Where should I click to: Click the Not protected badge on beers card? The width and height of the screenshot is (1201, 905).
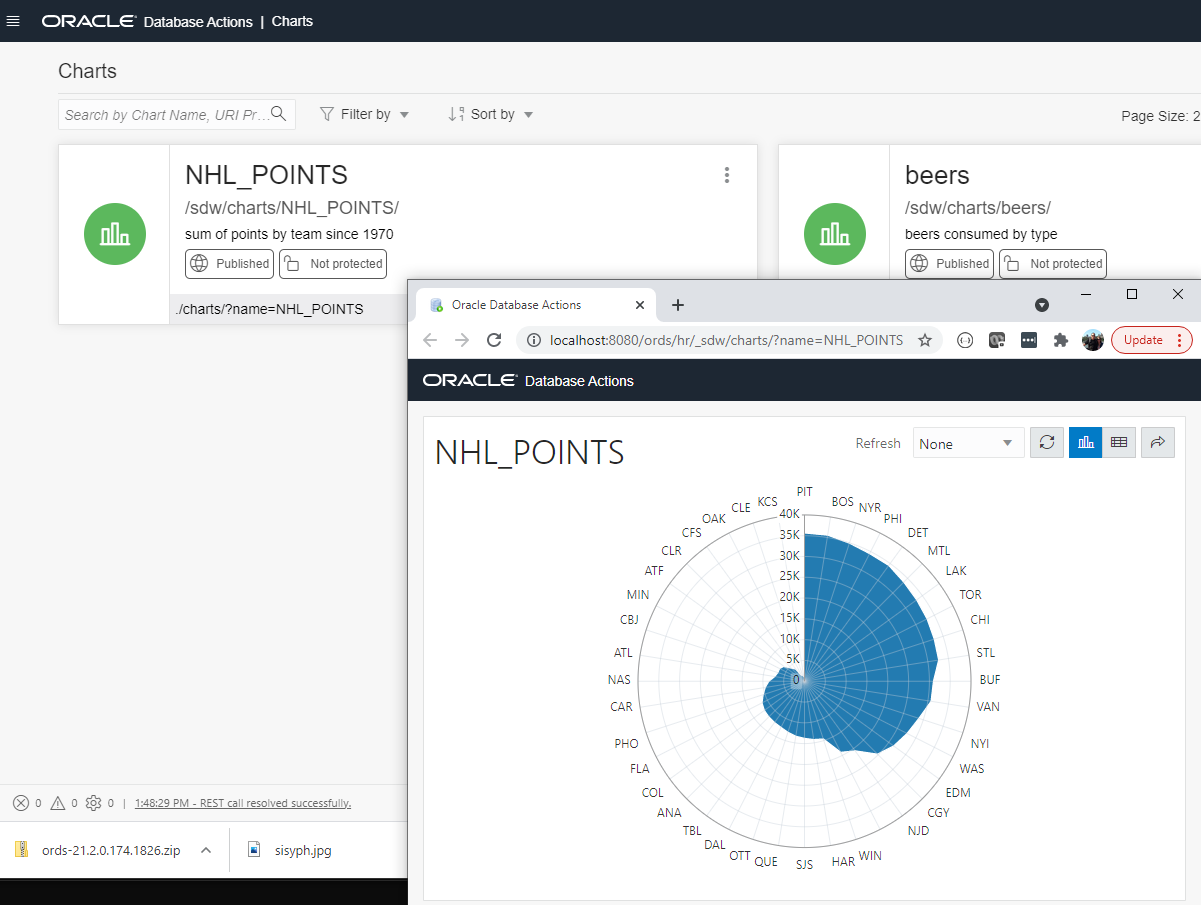point(1053,264)
